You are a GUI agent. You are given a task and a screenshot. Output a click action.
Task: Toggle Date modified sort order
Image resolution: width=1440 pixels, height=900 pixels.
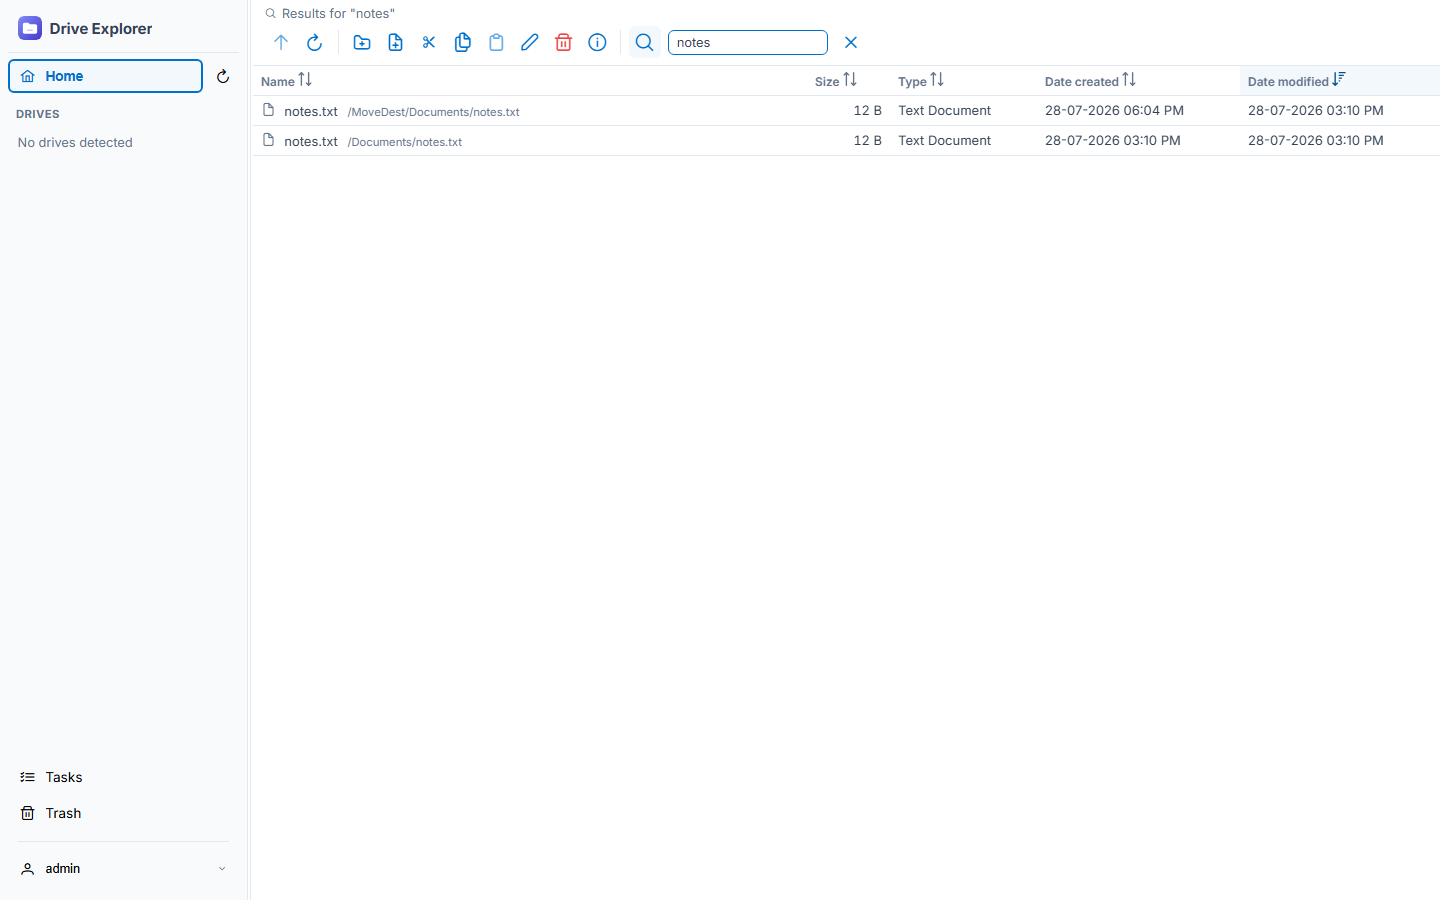(1297, 81)
